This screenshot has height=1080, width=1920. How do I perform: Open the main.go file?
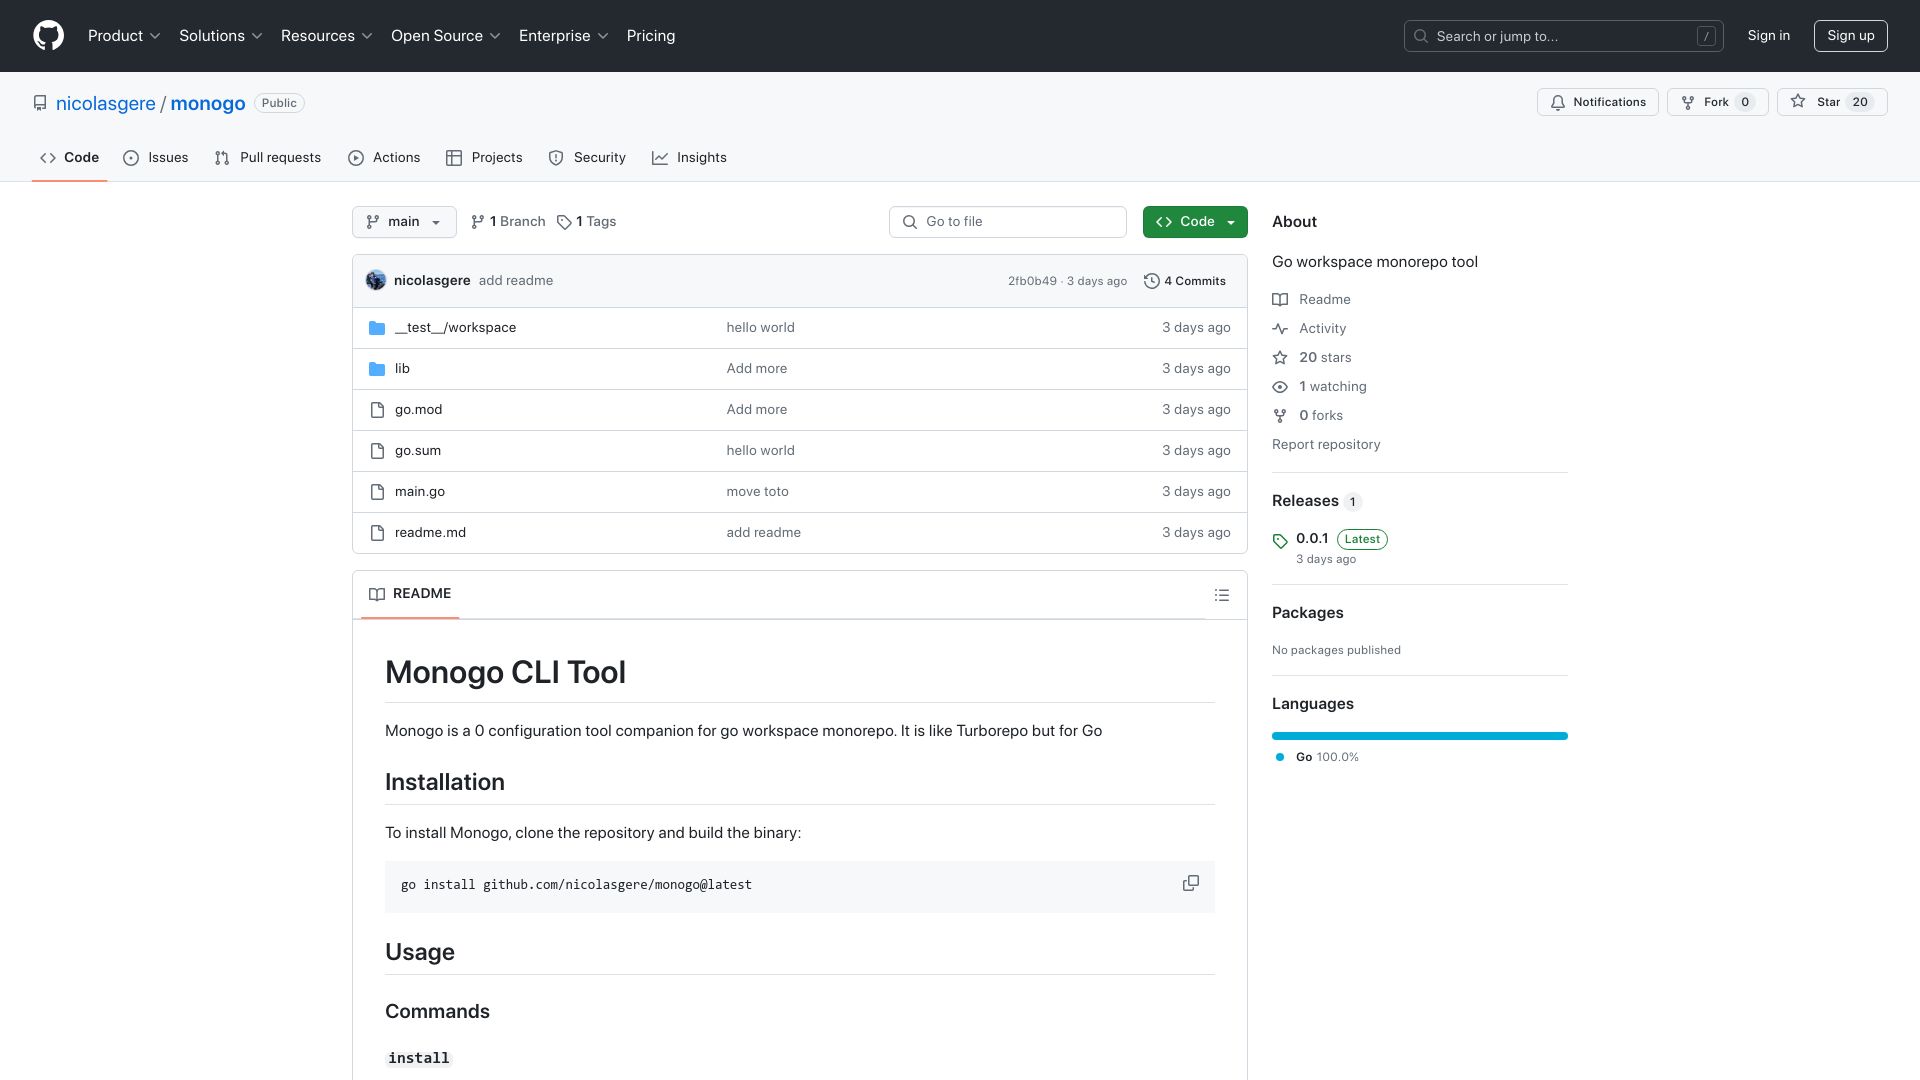point(420,492)
